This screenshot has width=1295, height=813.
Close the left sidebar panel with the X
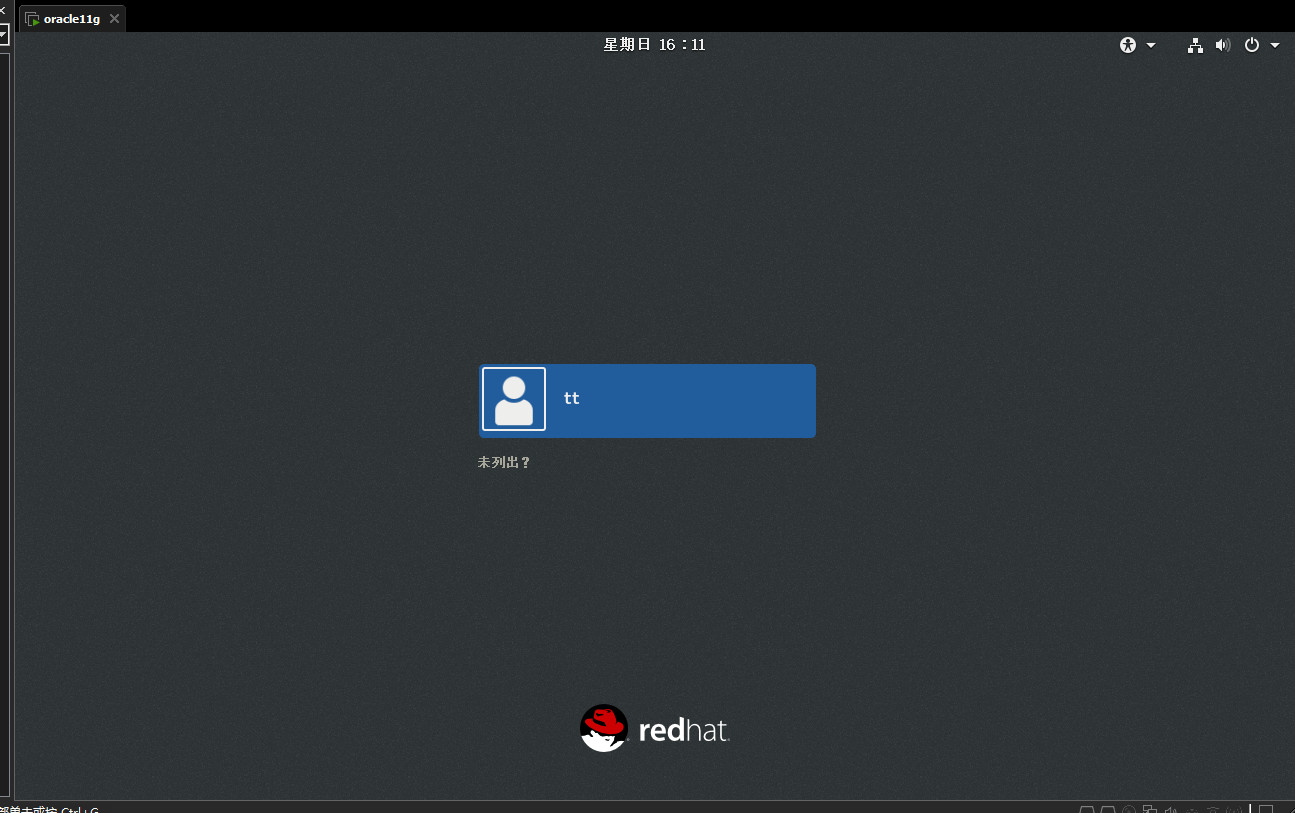3,10
